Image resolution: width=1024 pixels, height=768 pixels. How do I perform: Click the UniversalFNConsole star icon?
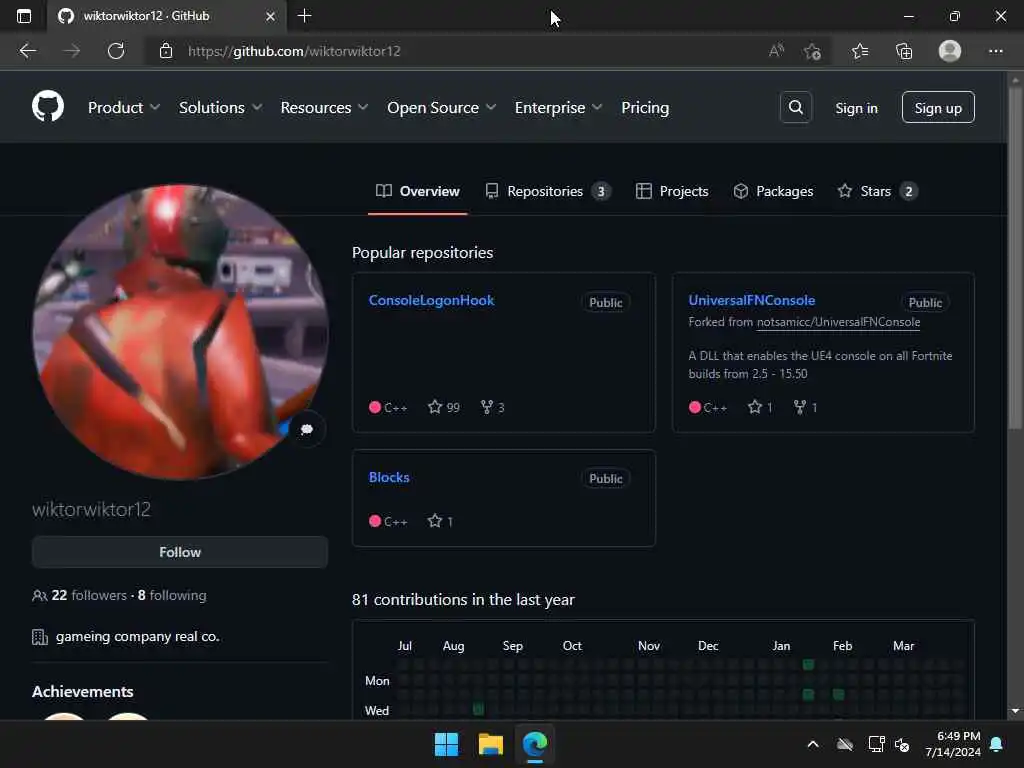755,407
